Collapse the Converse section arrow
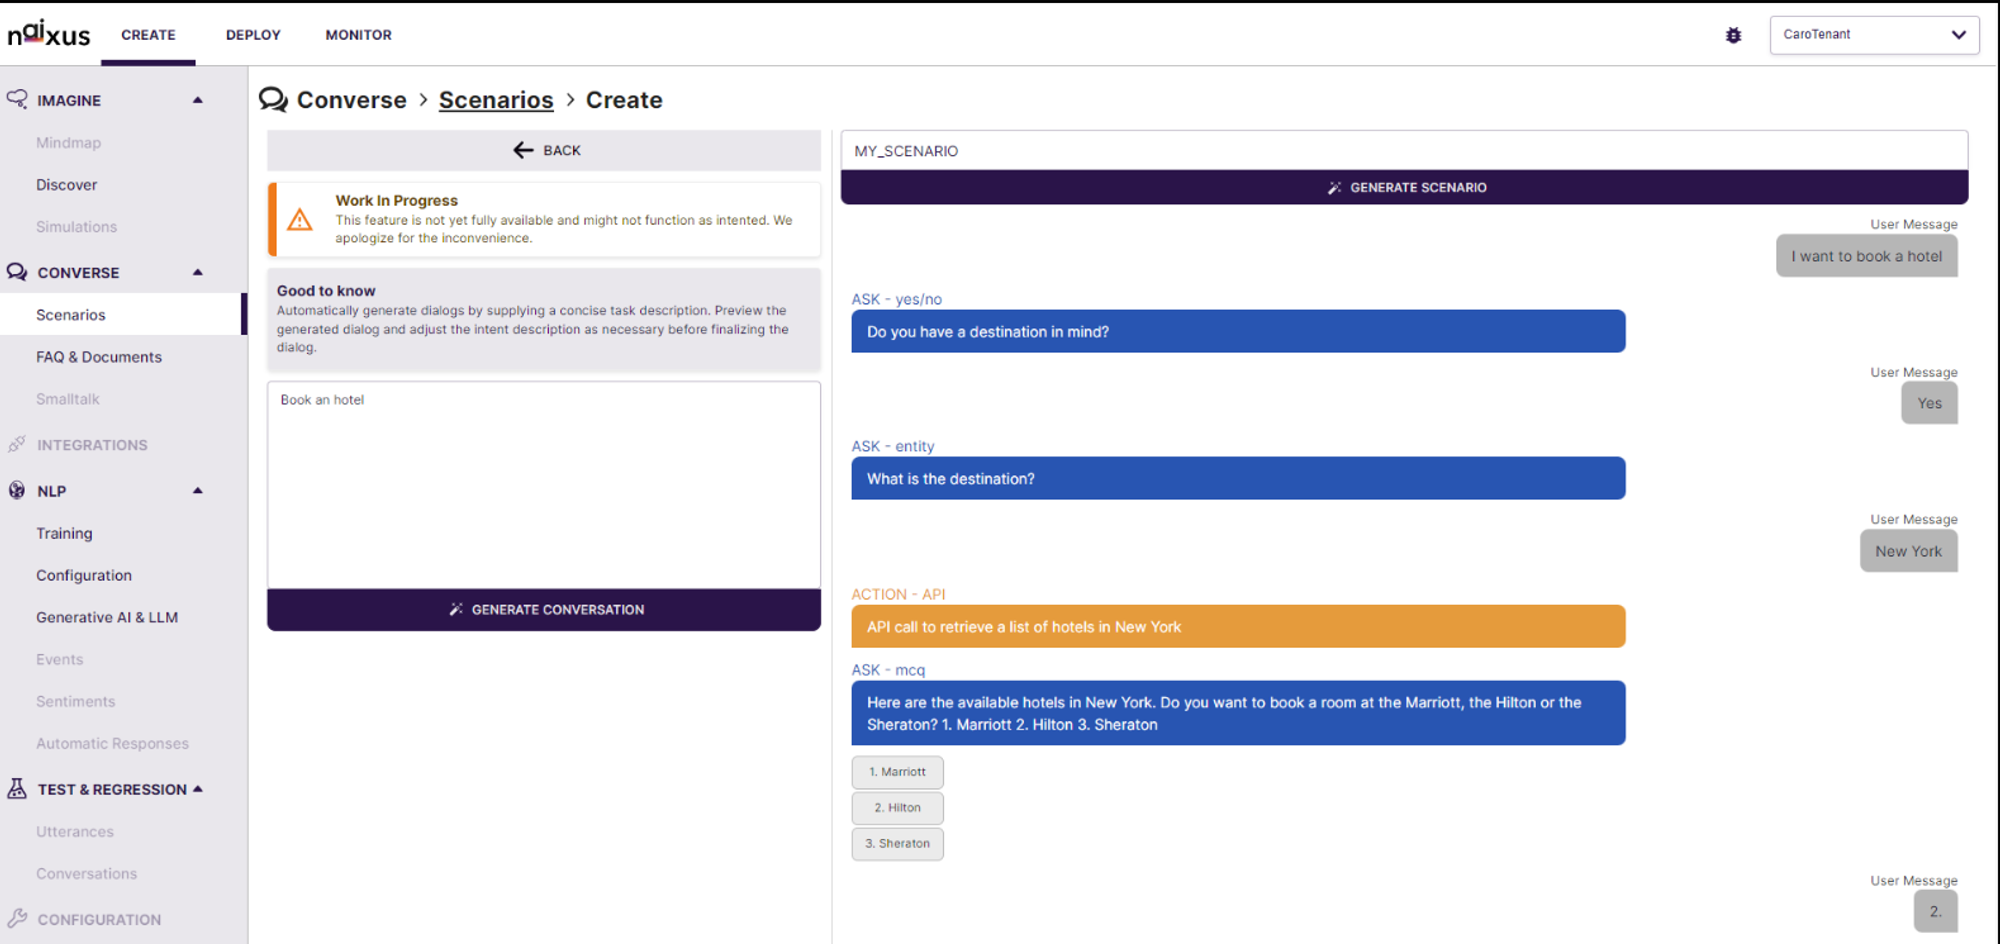Screen dimensions: 2000x944 pos(198,272)
